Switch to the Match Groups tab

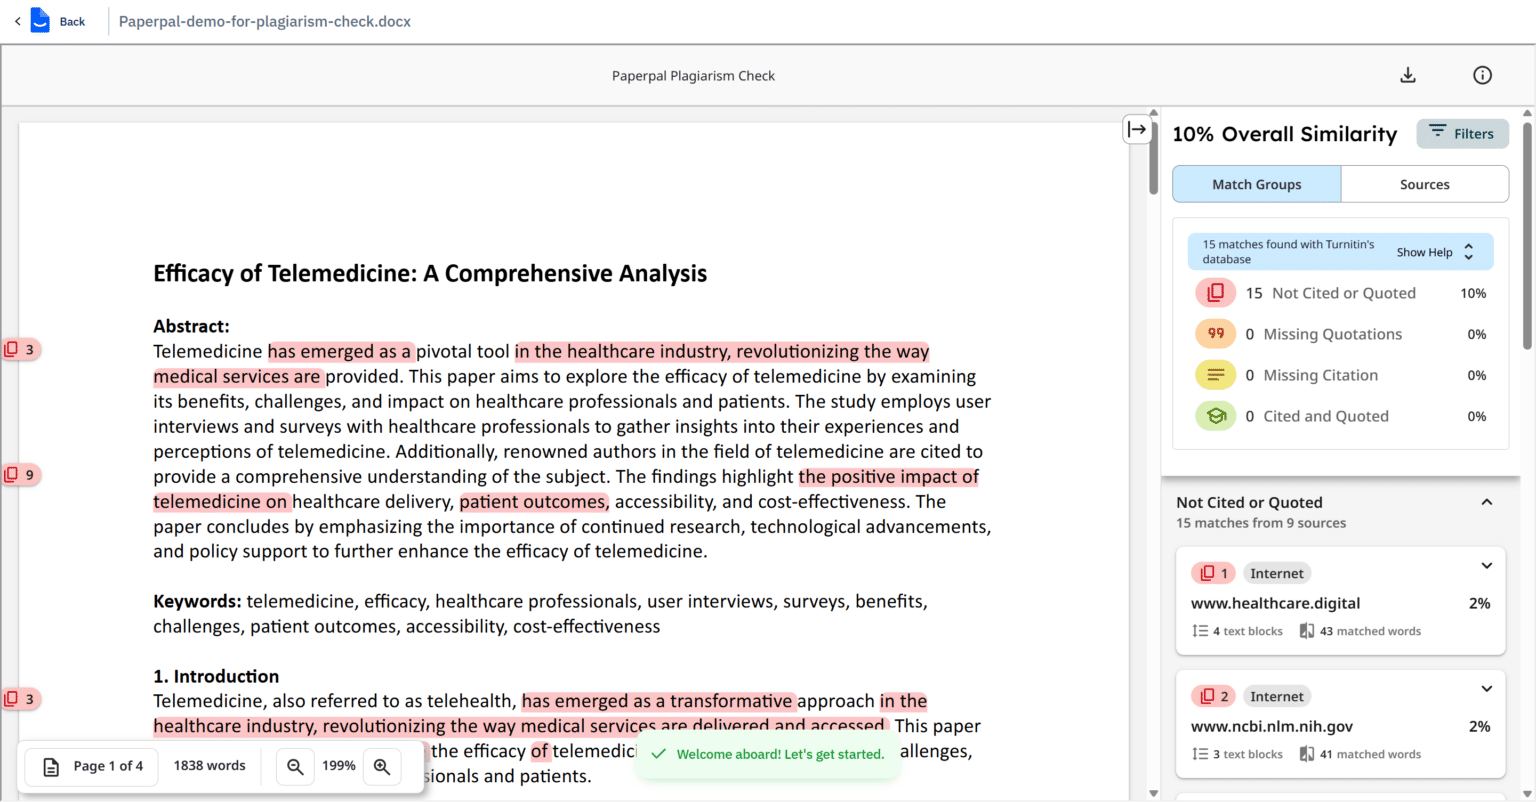tap(1257, 184)
